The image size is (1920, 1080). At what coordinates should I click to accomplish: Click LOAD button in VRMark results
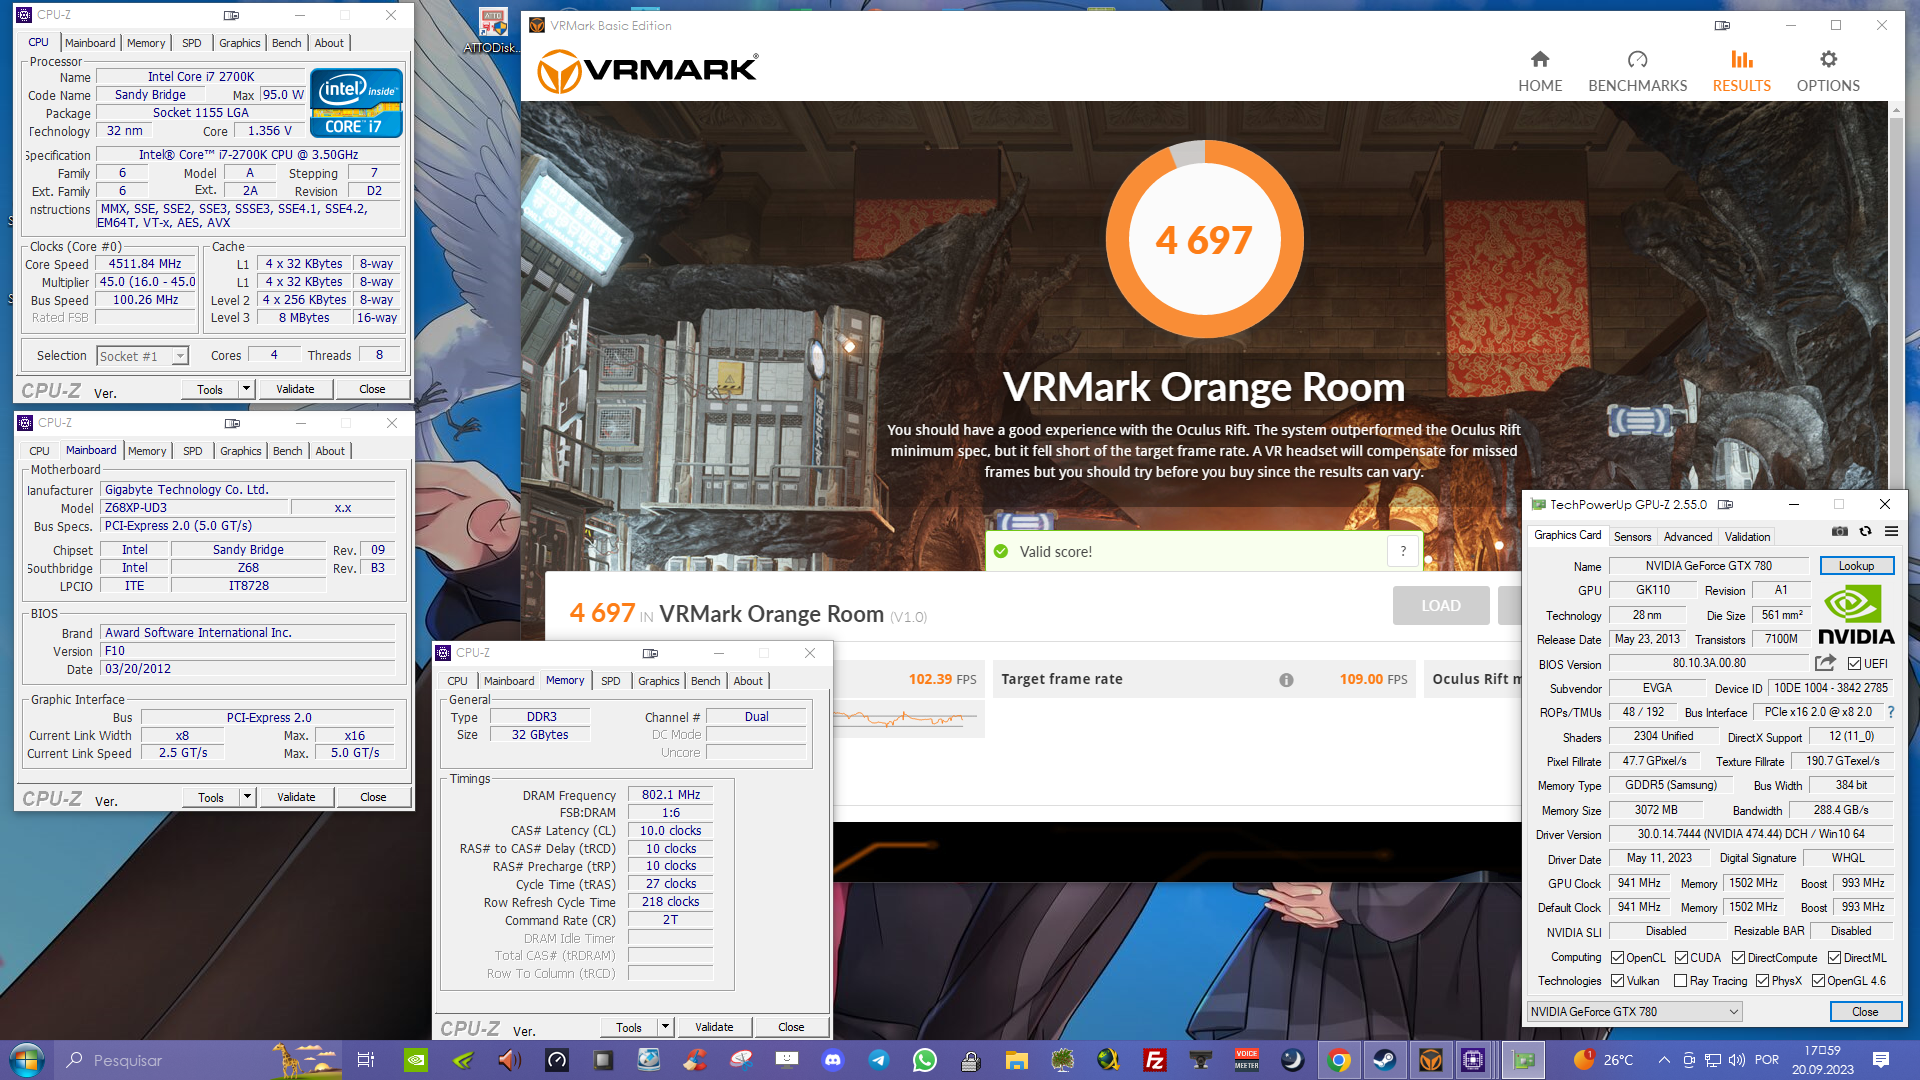pos(1441,606)
